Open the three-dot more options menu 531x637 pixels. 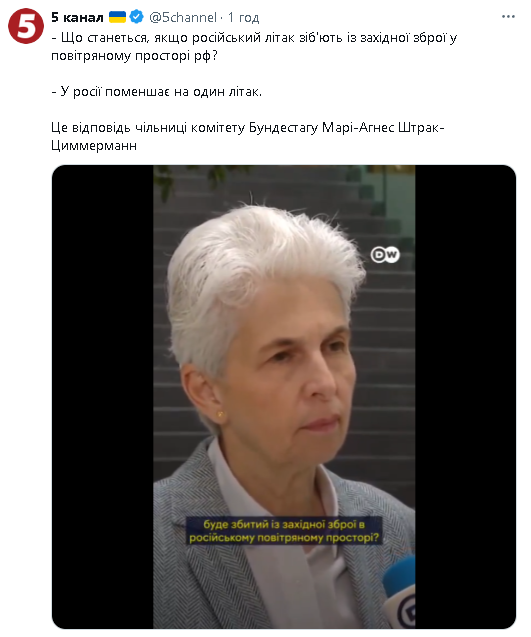click(x=508, y=17)
